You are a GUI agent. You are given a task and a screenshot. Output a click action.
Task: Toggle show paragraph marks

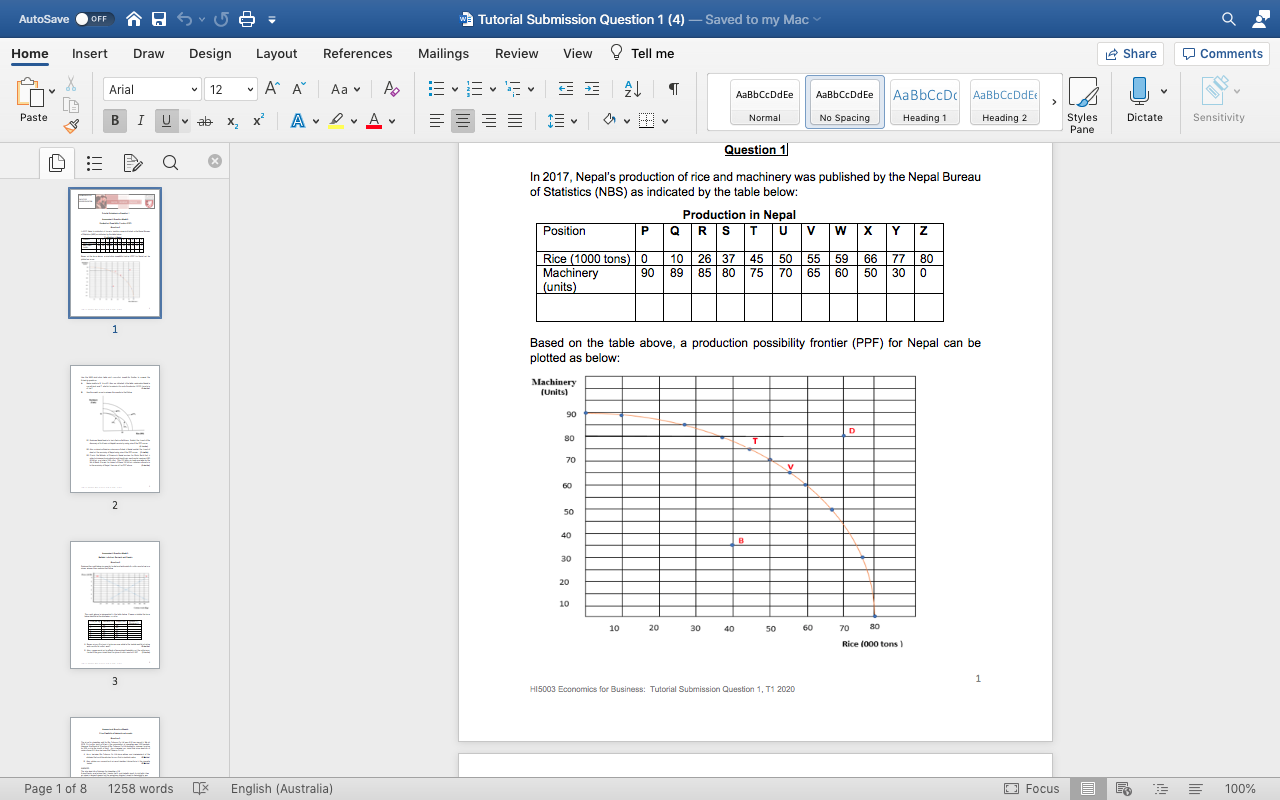pyautogui.click(x=674, y=90)
